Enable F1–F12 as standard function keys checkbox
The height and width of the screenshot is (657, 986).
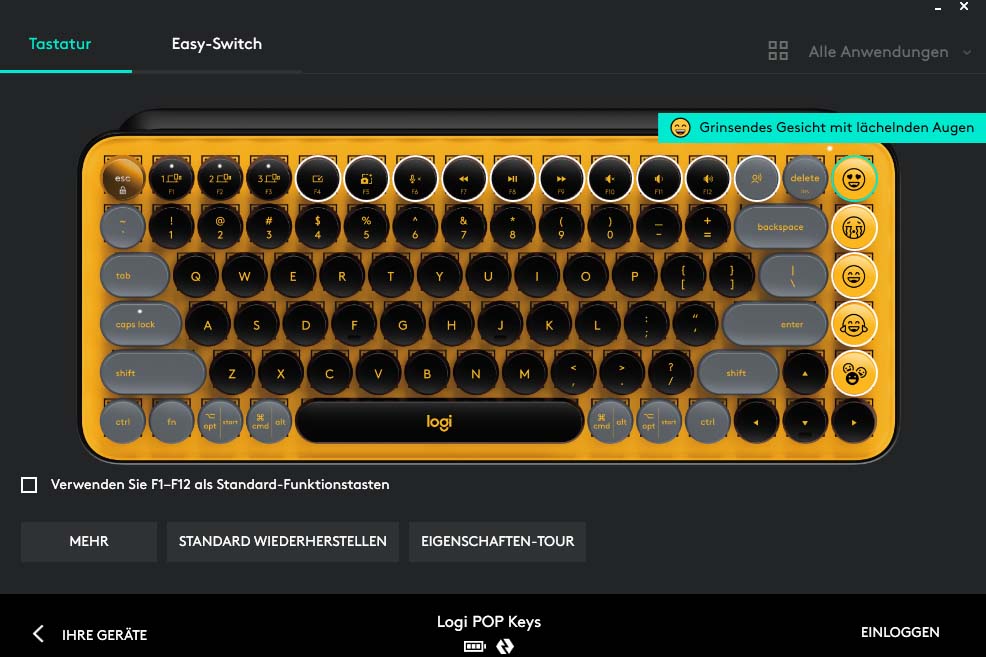point(29,485)
